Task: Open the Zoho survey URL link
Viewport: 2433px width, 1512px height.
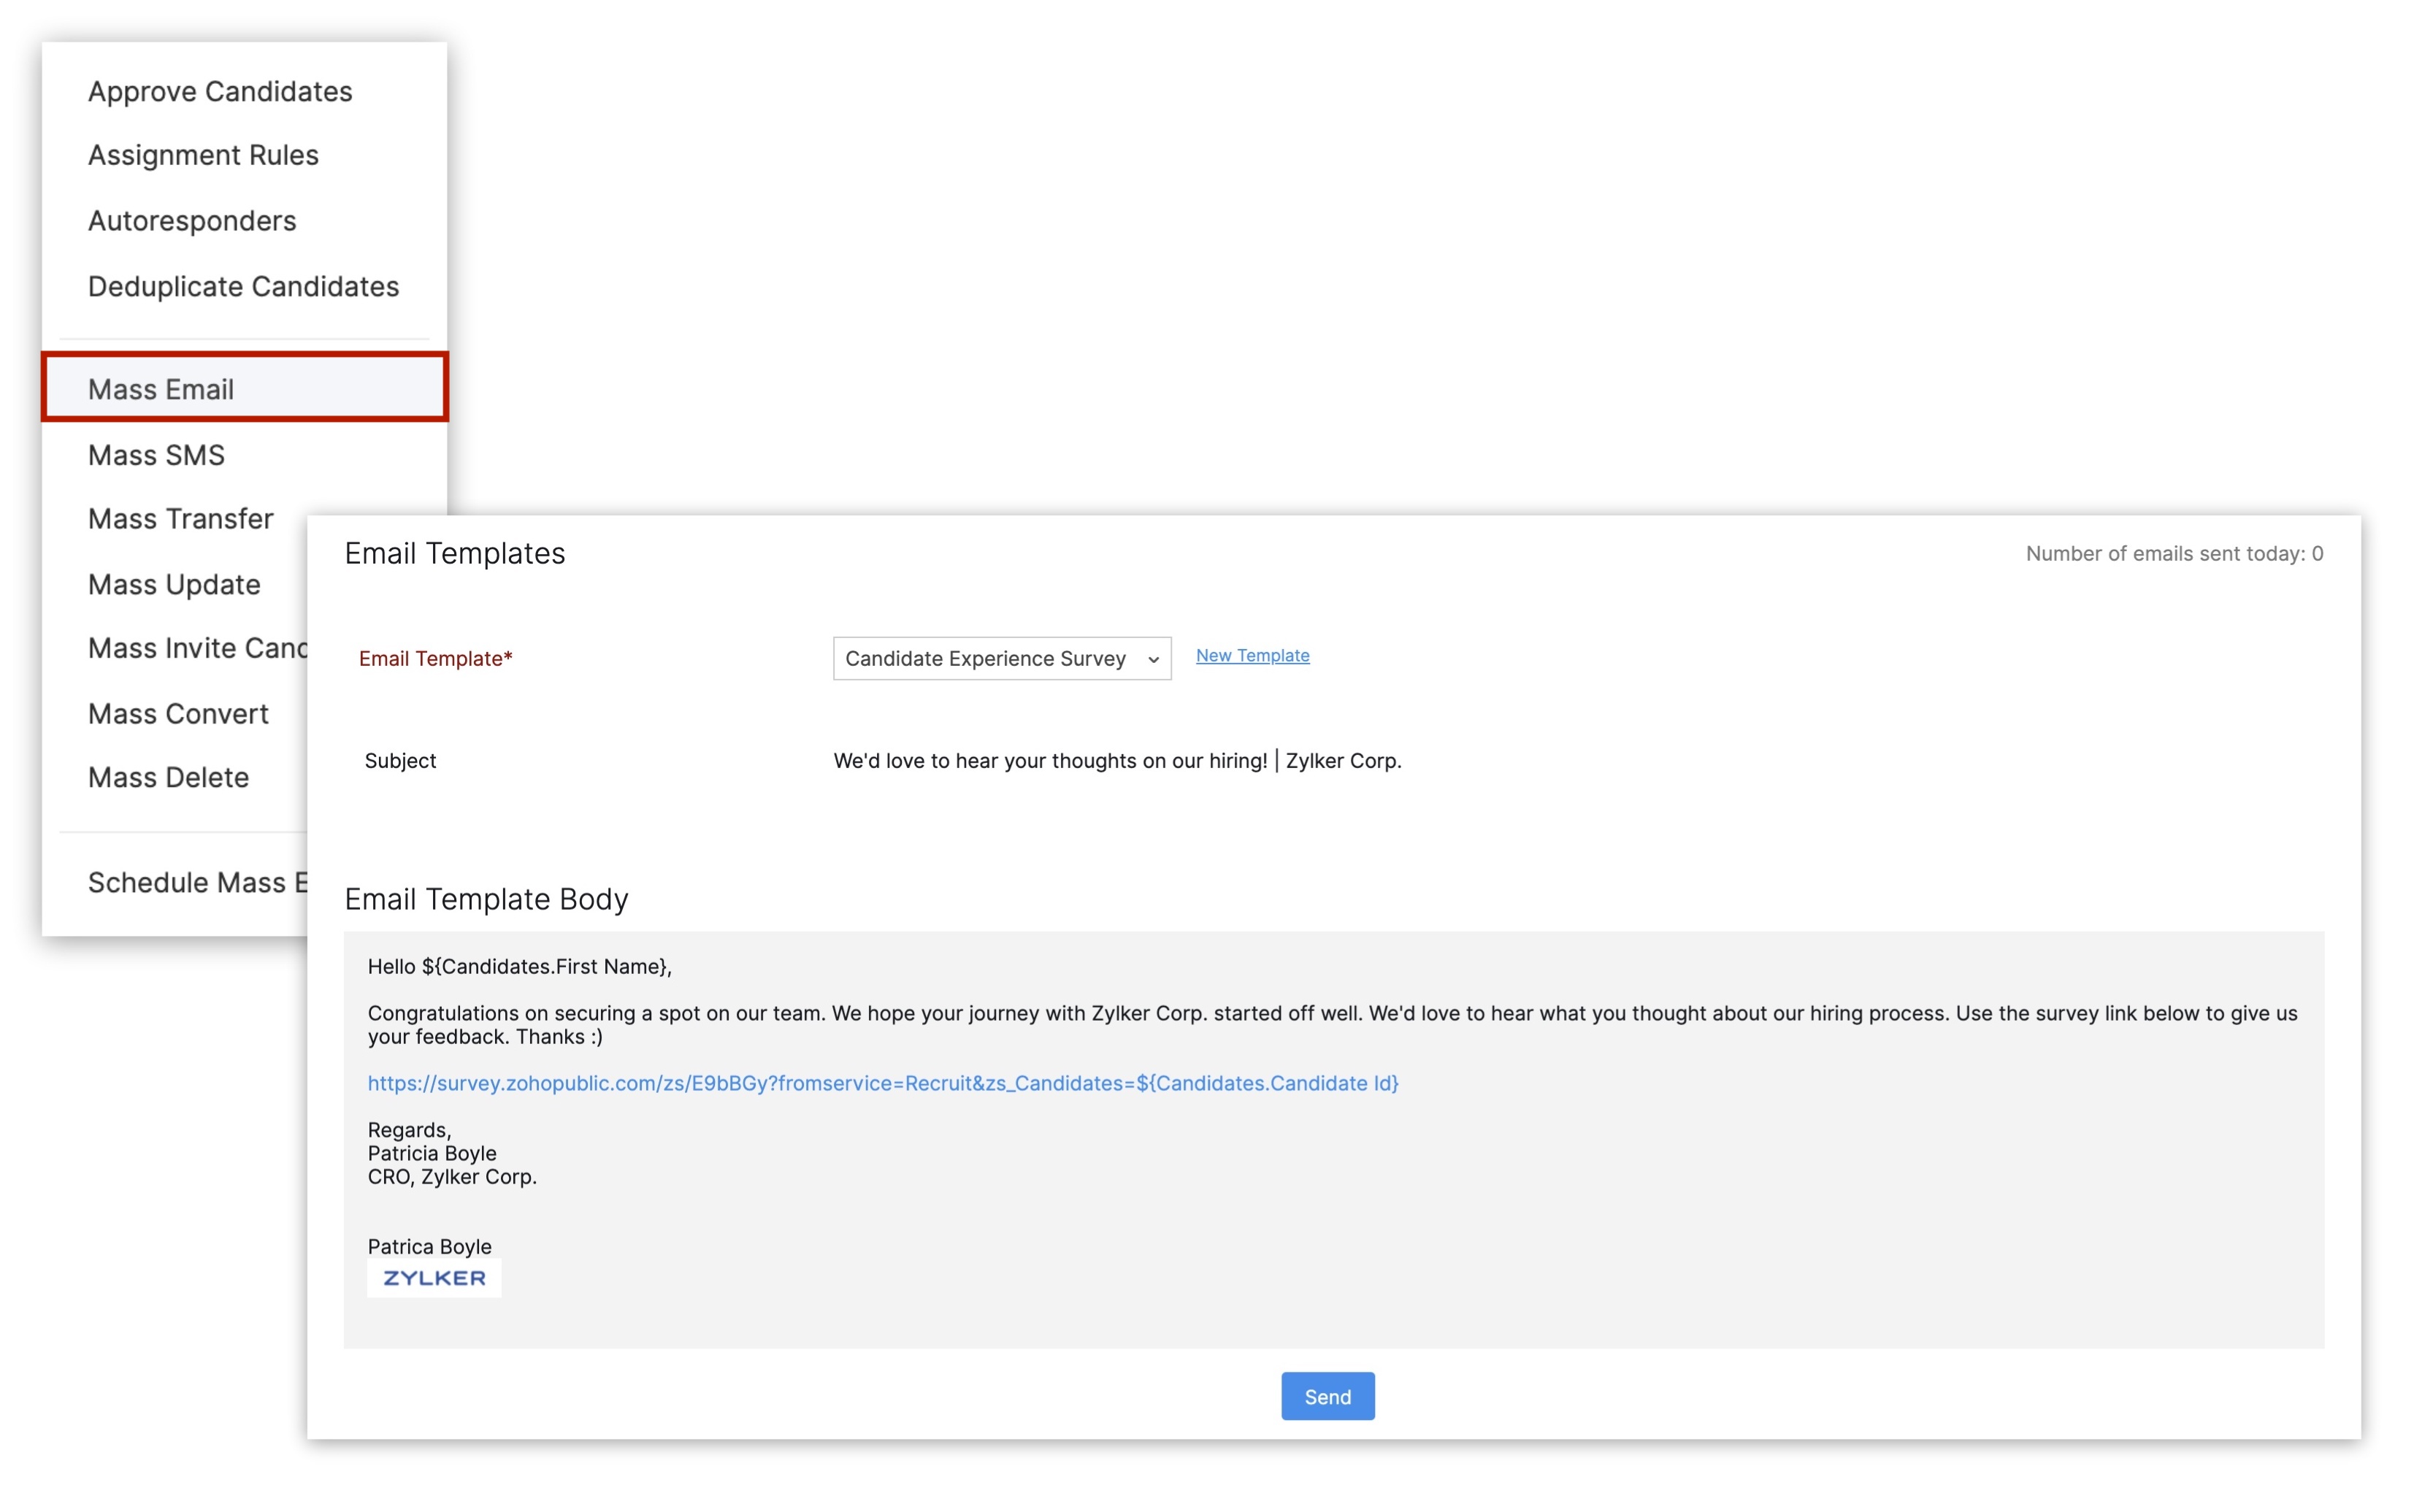Action: (x=882, y=1083)
